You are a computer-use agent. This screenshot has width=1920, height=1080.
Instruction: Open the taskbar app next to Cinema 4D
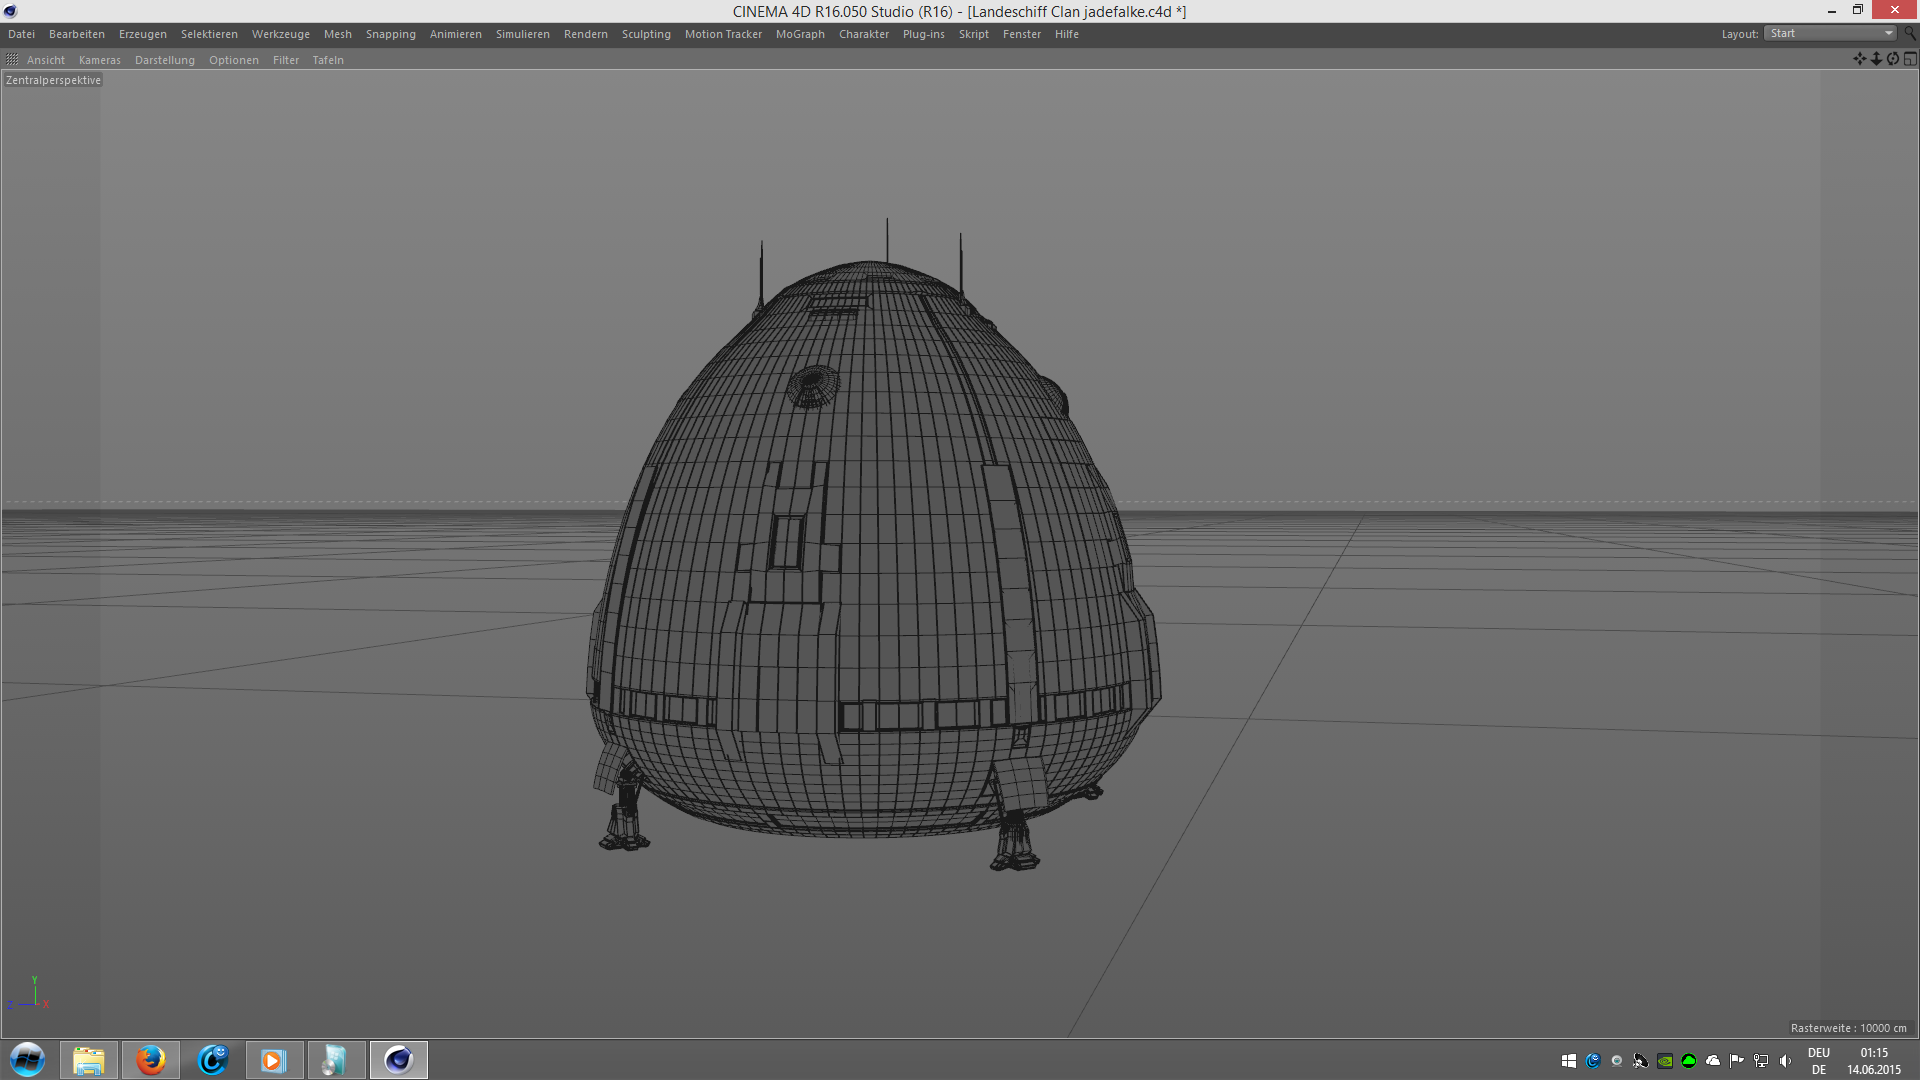[336, 1060]
